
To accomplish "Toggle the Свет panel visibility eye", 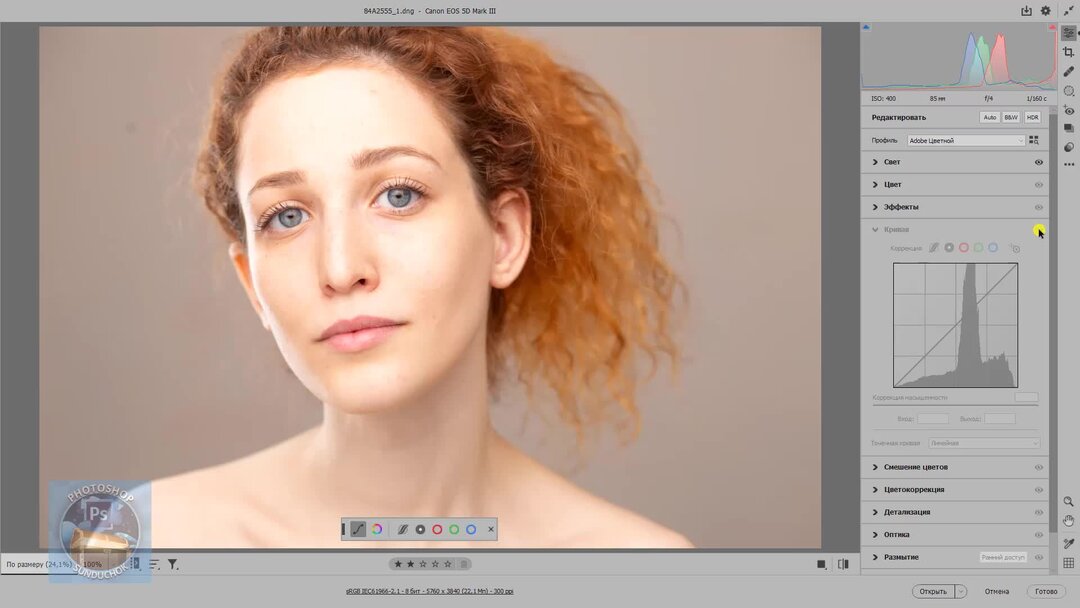I will click(x=1038, y=162).
